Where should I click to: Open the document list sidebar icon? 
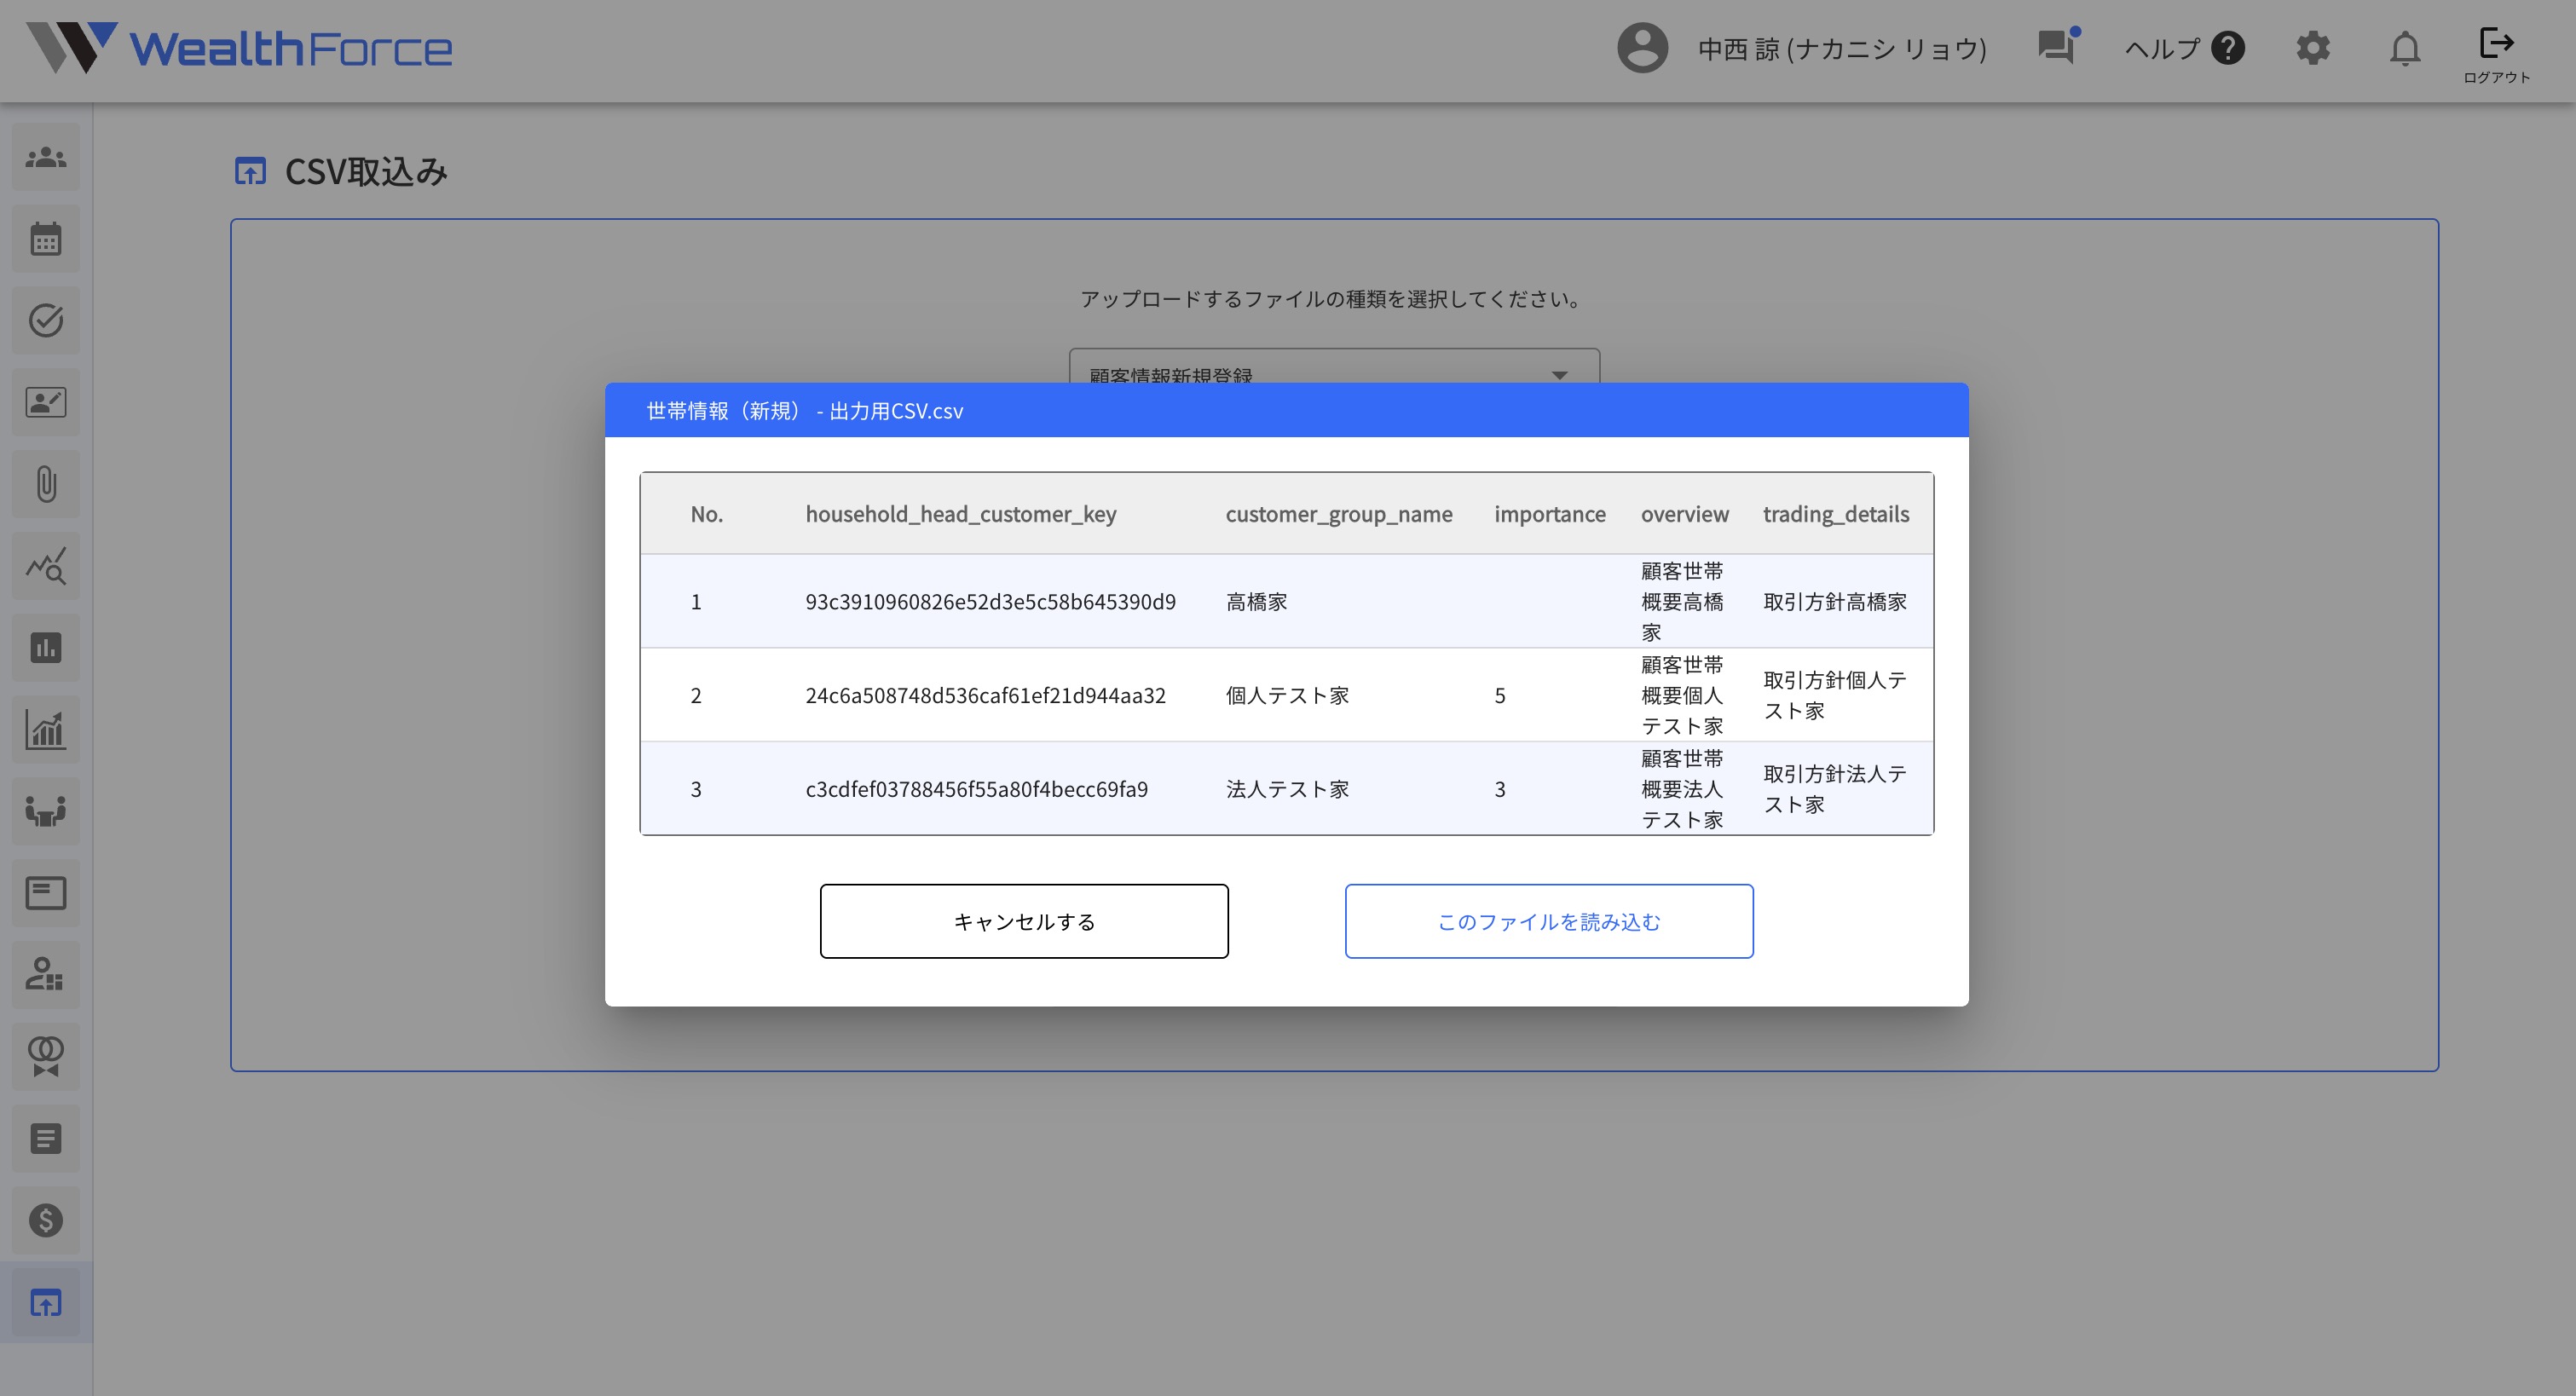click(x=45, y=1138)
